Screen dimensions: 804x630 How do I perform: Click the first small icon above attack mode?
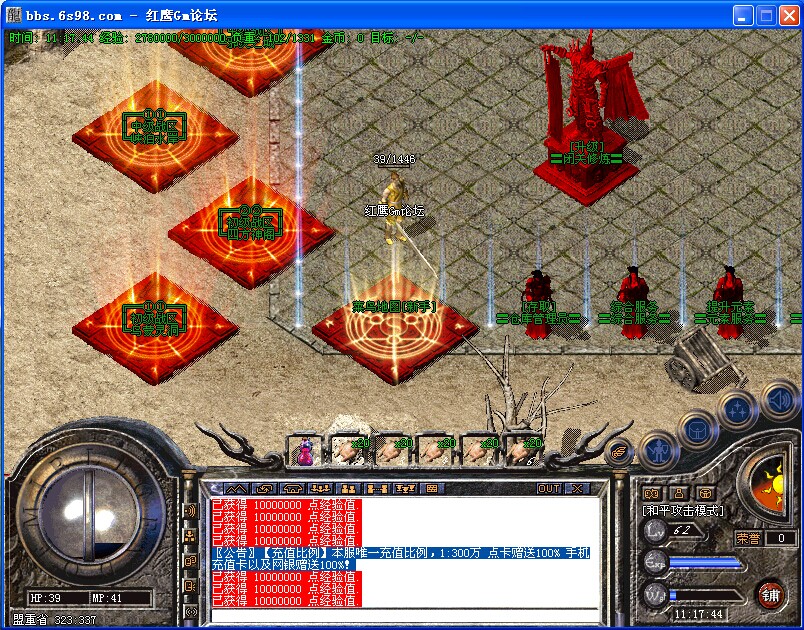pyautogui.click(x=652, y=493)
